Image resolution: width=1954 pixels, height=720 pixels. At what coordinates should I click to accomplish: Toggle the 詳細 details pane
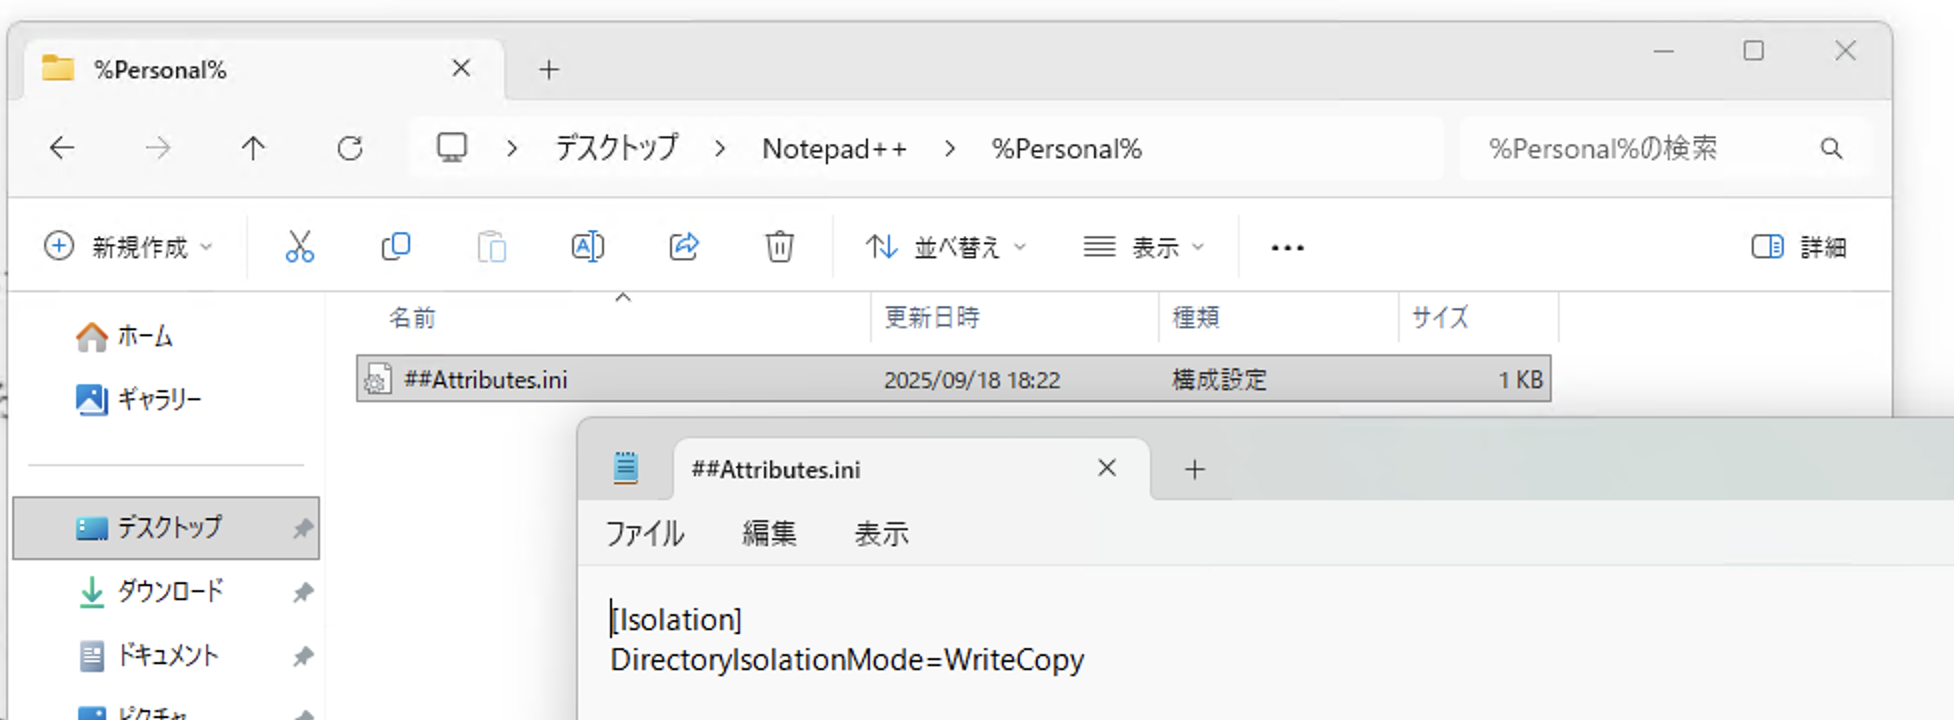pyautogui.click(x=1798, y=247)
